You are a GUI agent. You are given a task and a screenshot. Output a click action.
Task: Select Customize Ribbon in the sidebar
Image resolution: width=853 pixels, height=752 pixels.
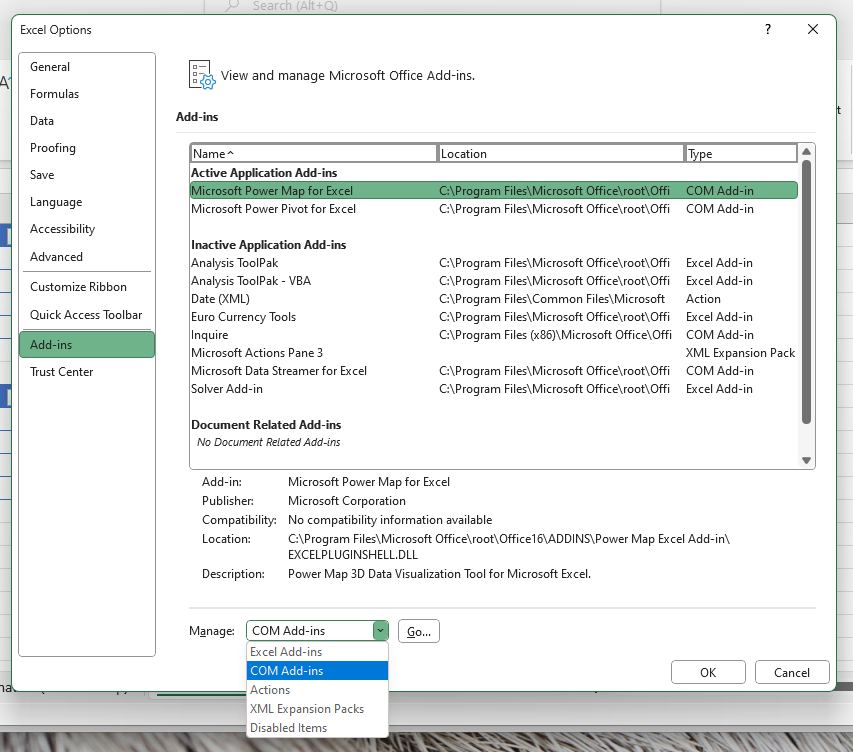(x=86, y=287)
